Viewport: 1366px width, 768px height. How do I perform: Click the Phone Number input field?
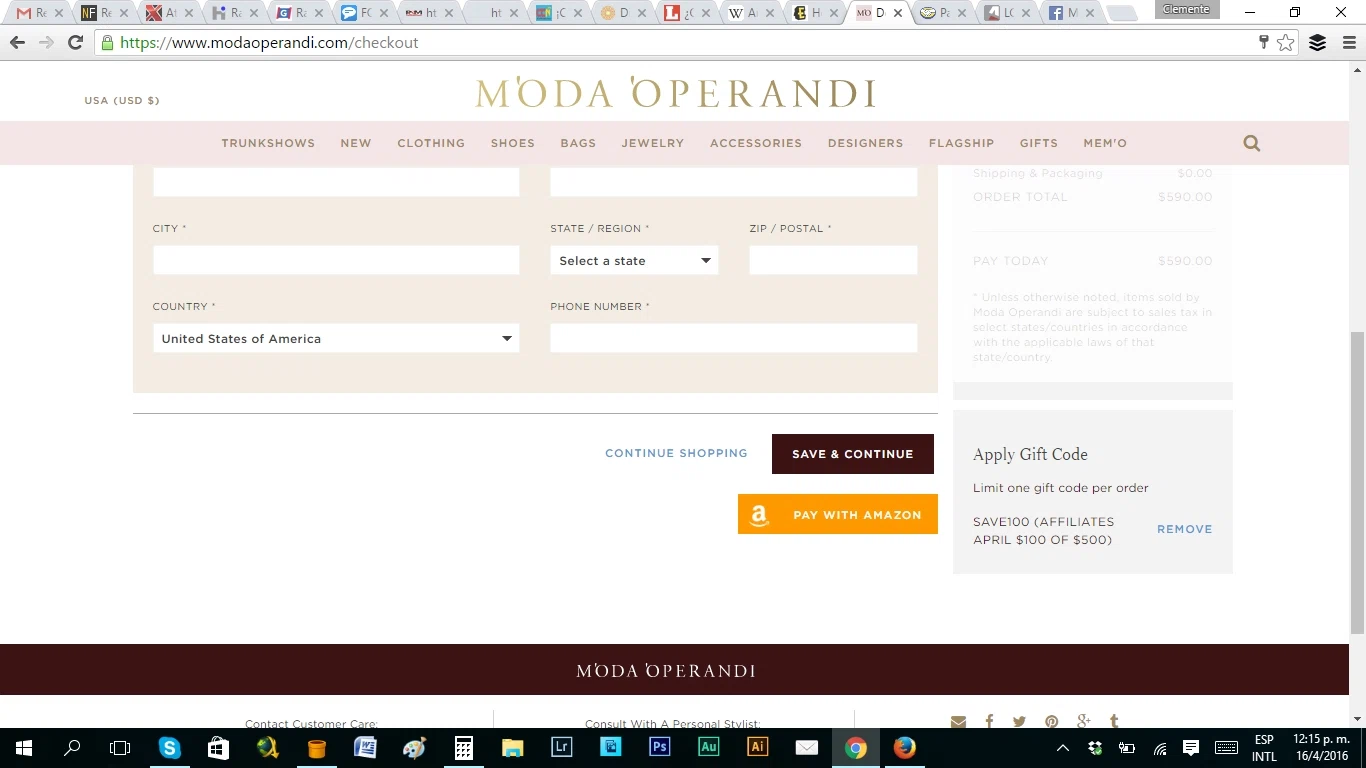point(734,338)
